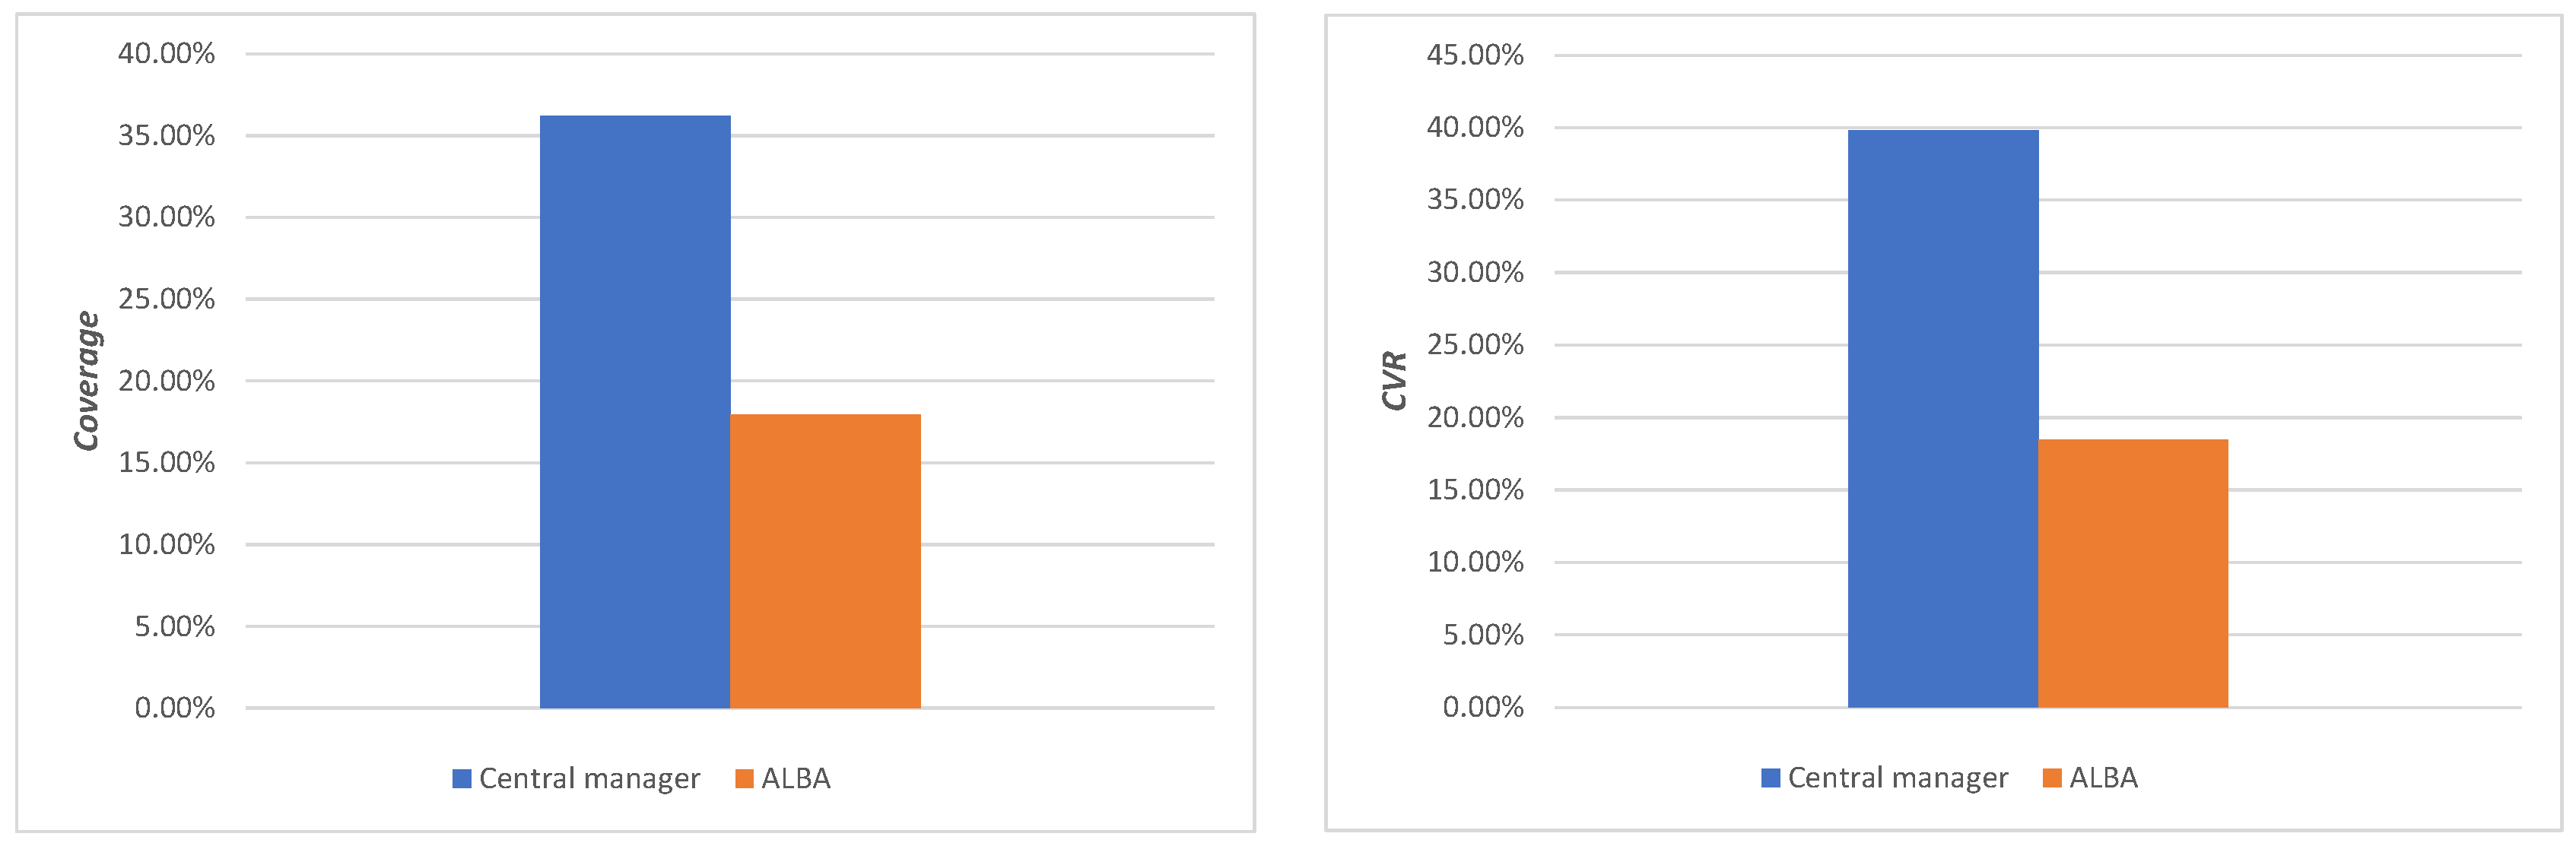Click the blue Central manager bar in Coverage chart
Screen dimensions: 2576x846
pos(635,412)
